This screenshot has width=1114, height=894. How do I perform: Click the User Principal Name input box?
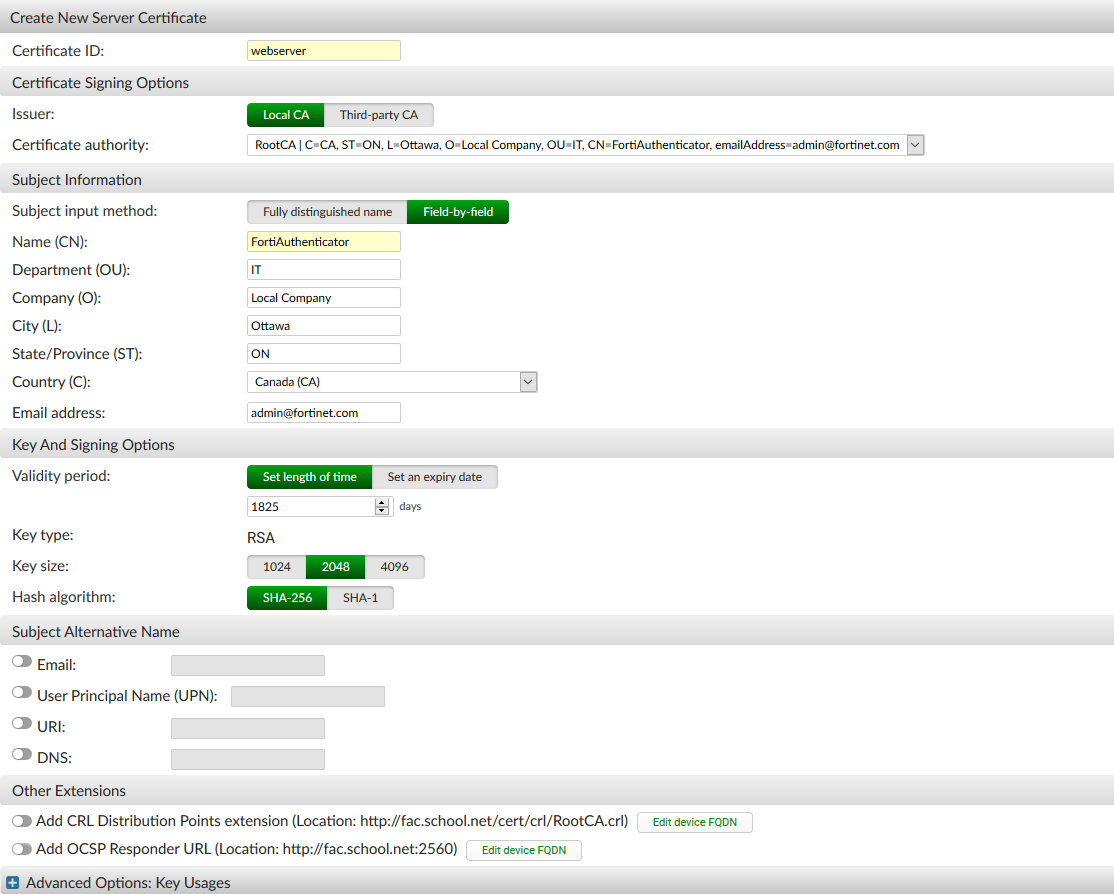coord(308,696)
